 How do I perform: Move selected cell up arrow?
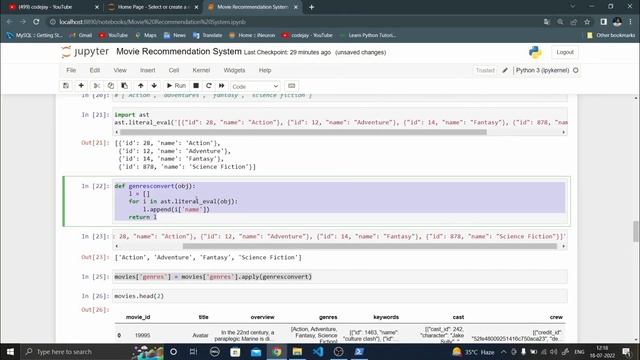(x=140, y=86)
